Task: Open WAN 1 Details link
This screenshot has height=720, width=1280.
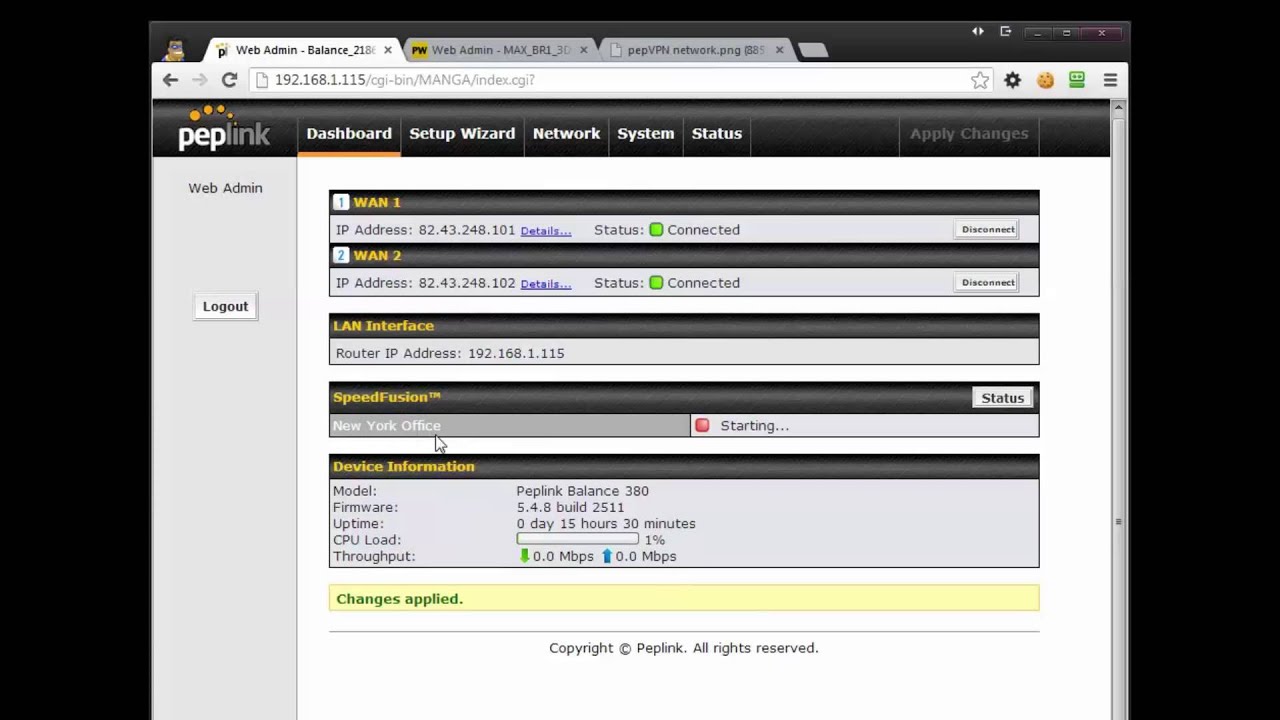Action: [546, 231]
